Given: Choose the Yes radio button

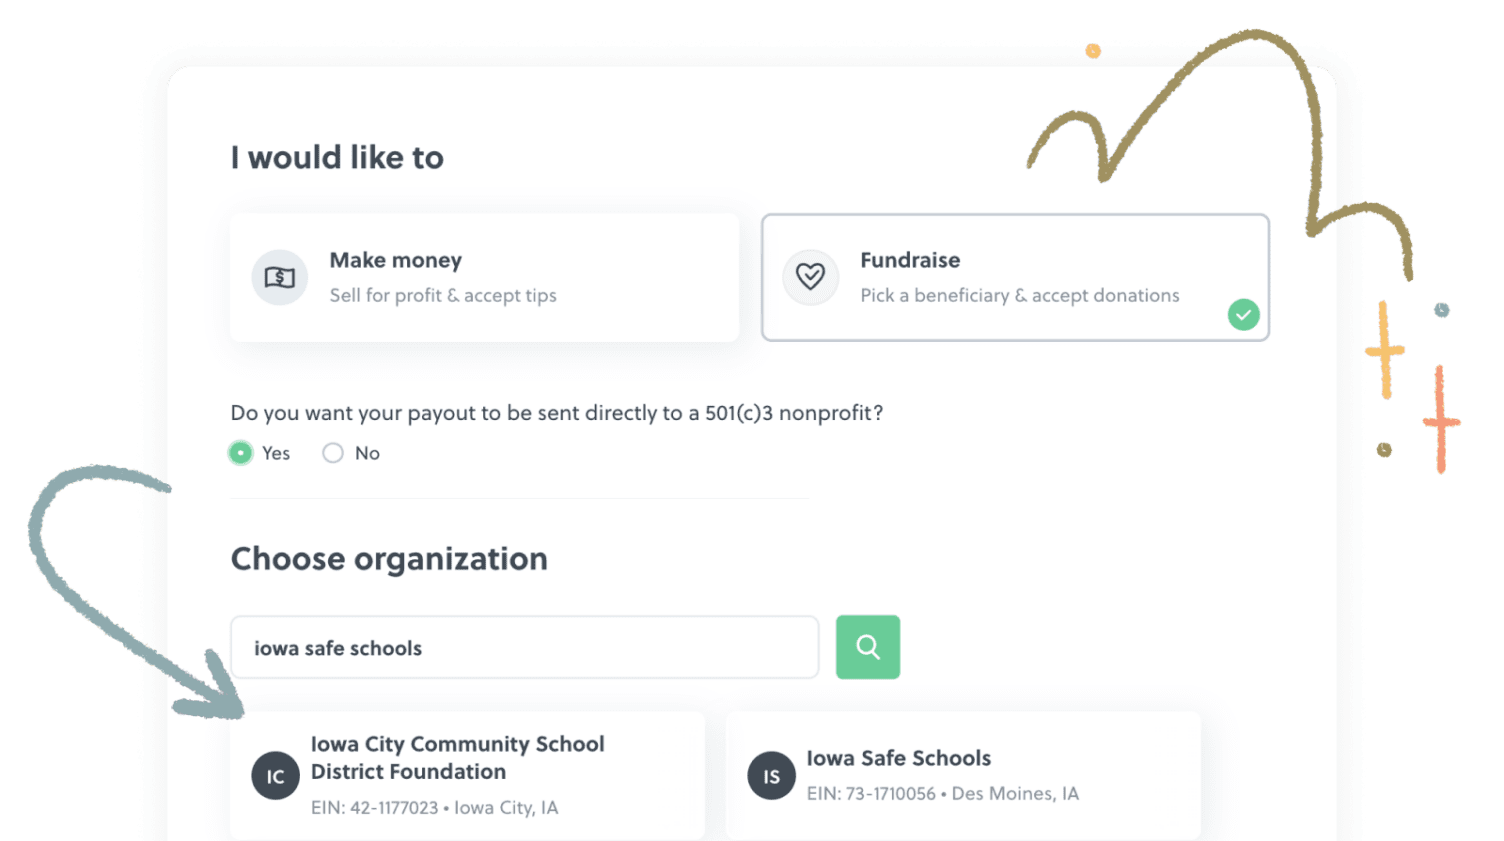Looking at the screenshot, I should (x=240, y=453).
